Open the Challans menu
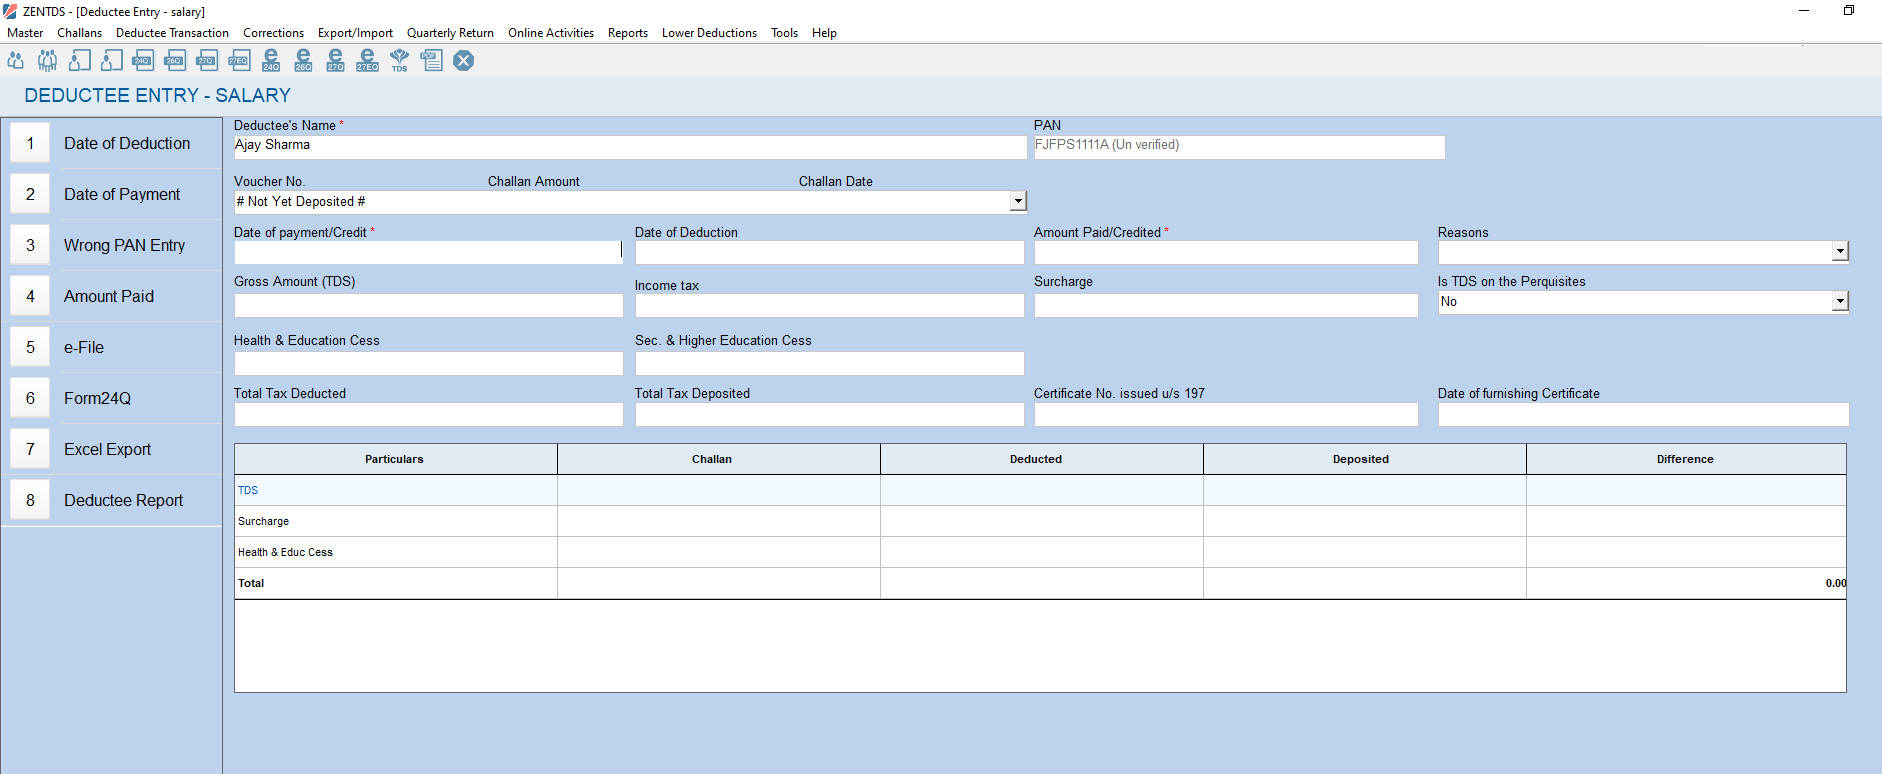The height and width of the screenshot is (774, 1882). [x=79, y=33]
